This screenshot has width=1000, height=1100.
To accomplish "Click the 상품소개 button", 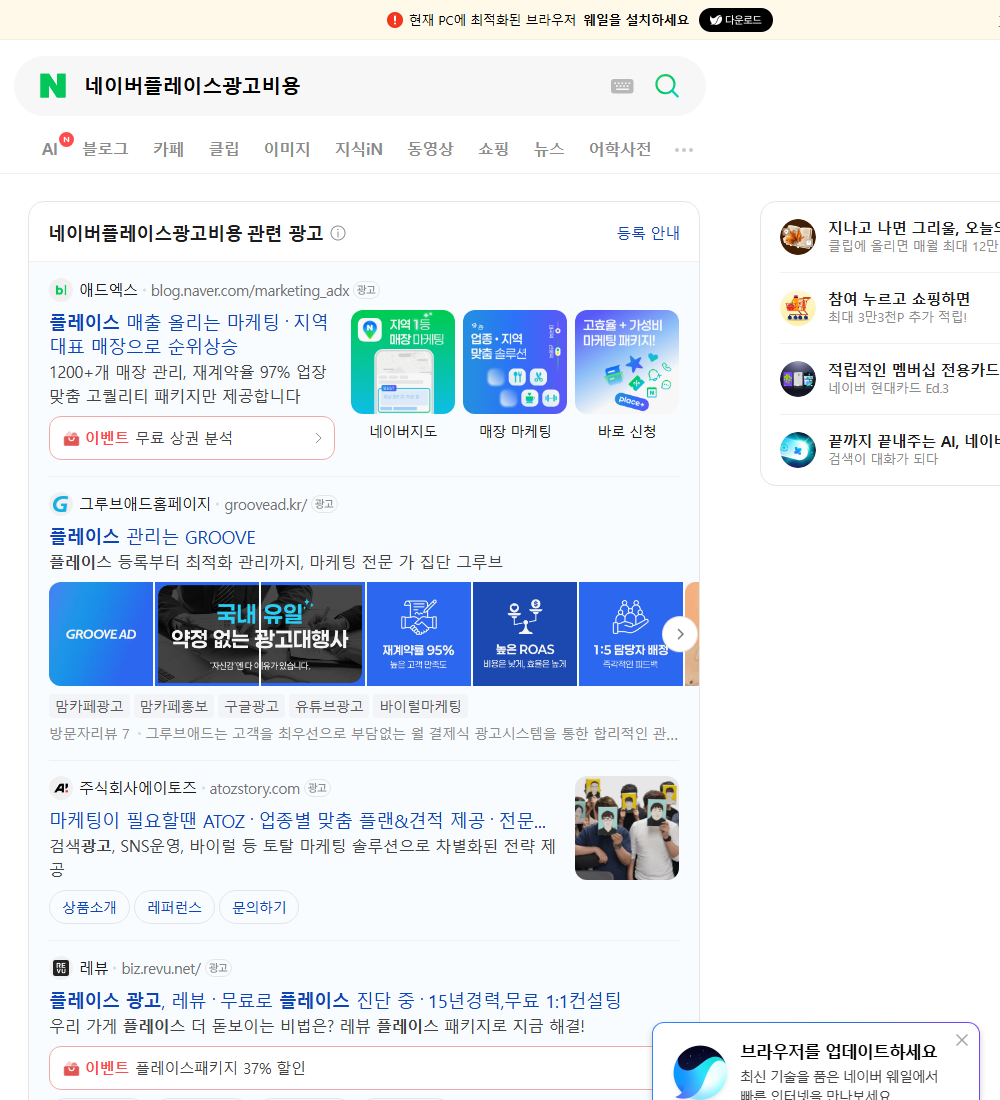I will [89, 907].
